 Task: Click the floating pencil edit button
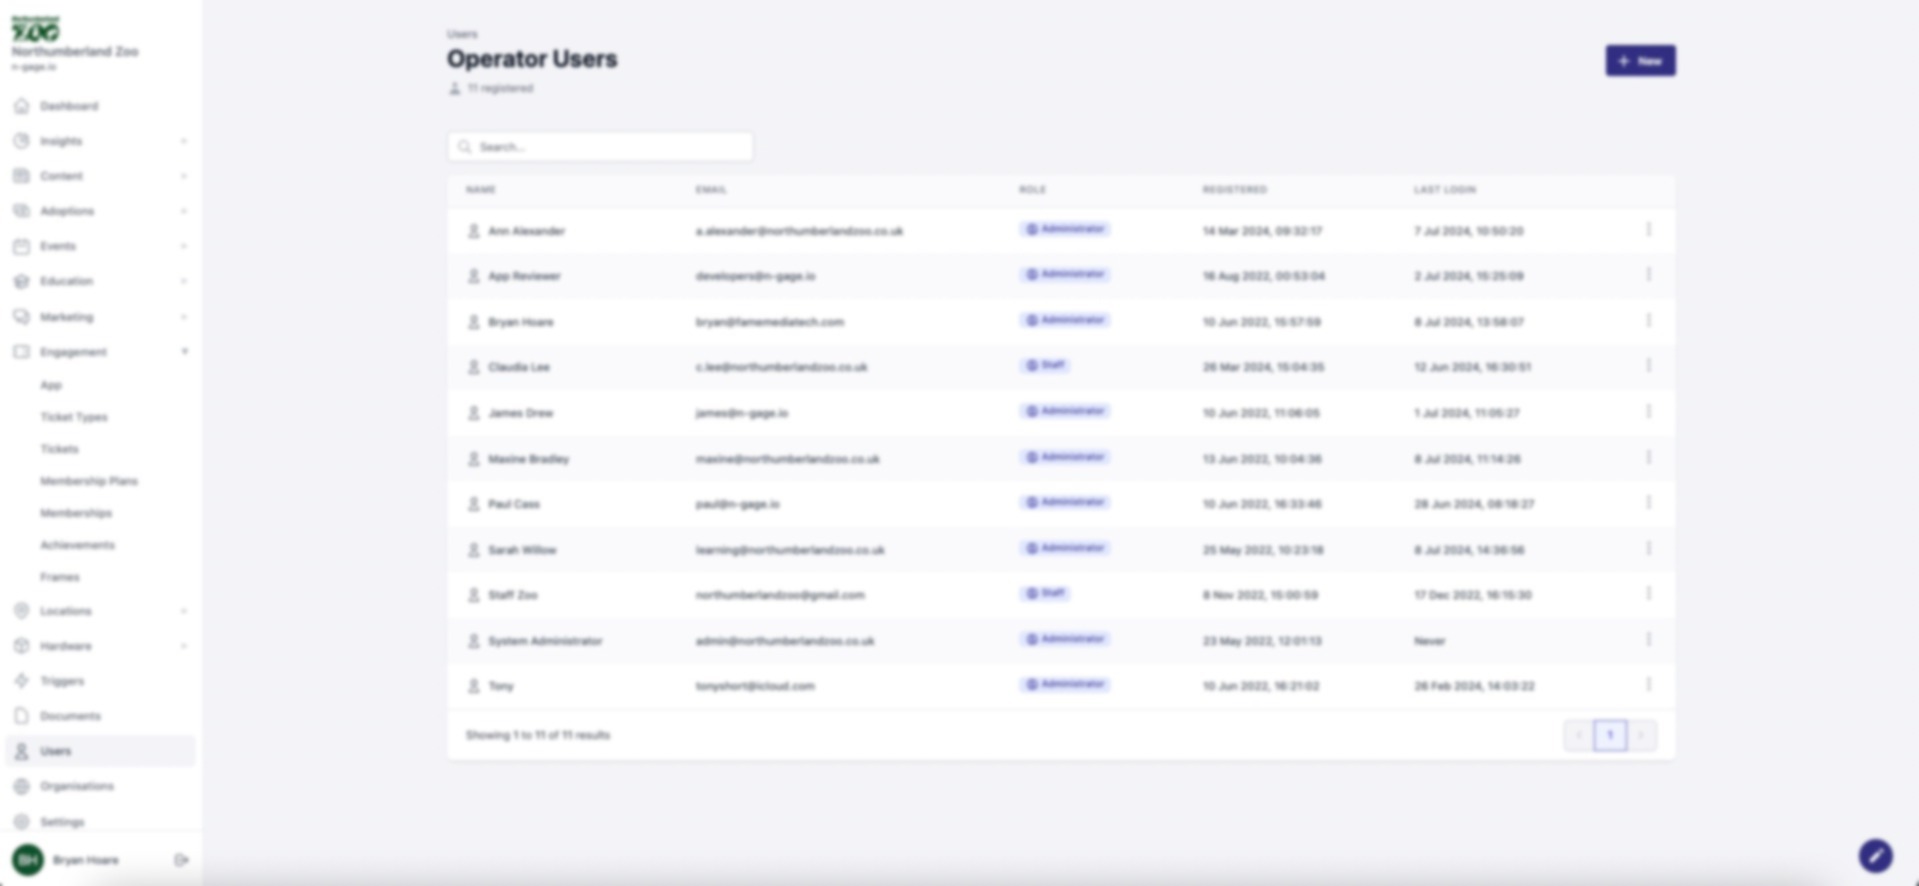[x=1875, y=856]
